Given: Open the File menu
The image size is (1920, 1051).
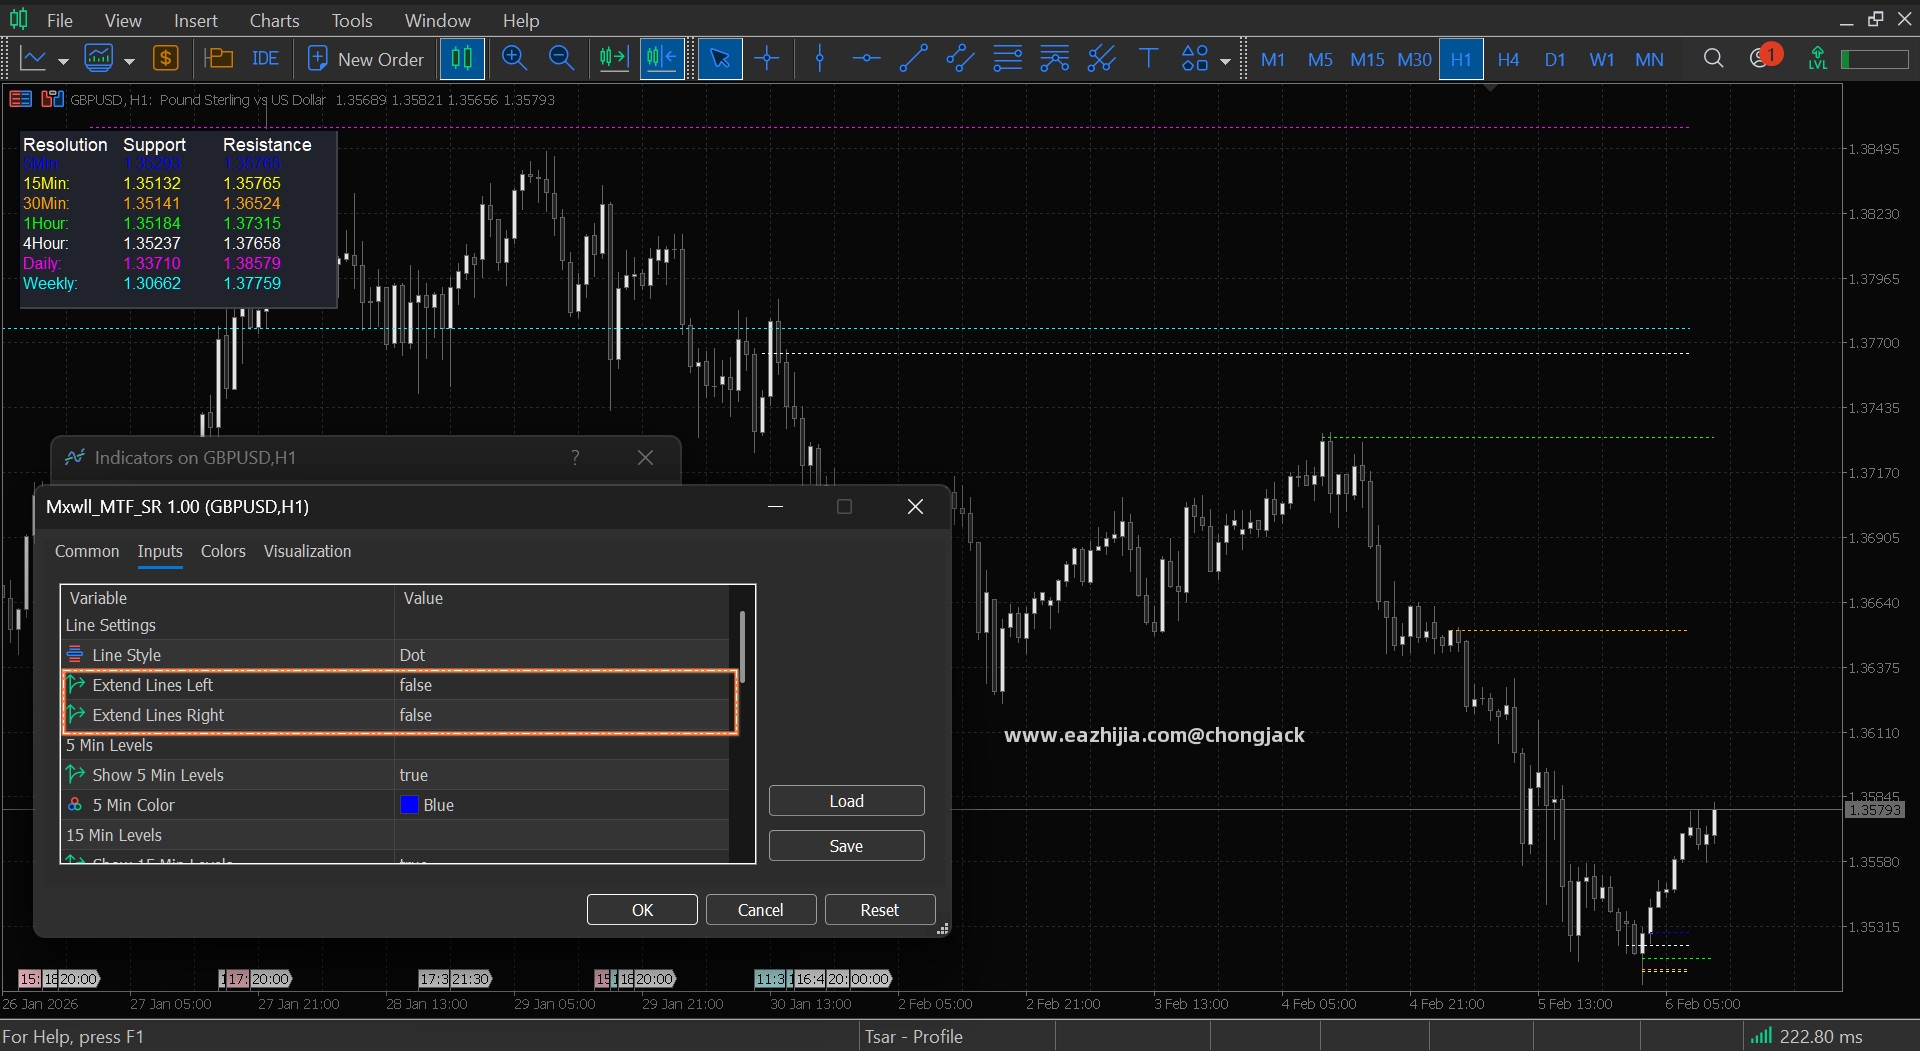Looking at the screenshot, I should click(60, 20).
